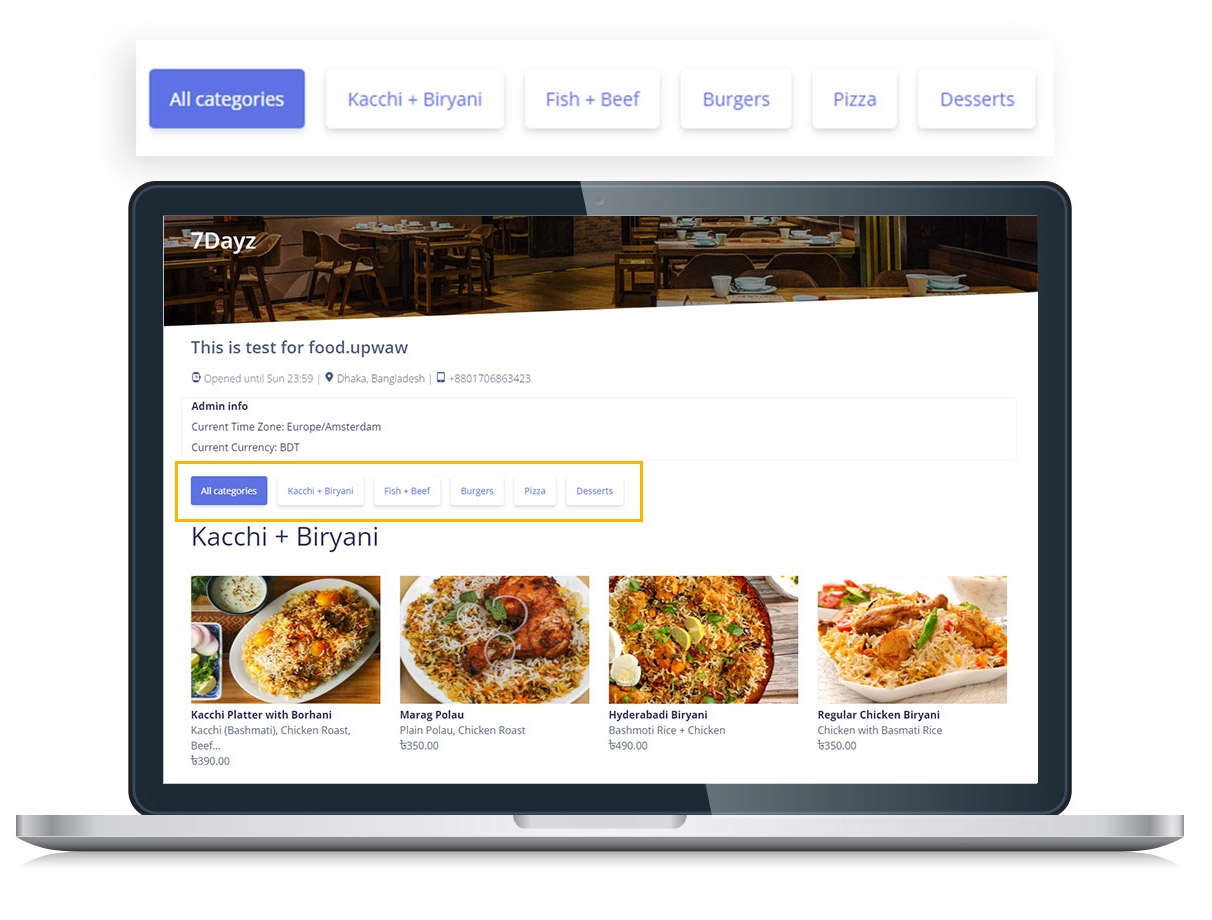Open the Regular Chicken Biryani title link

pyautogui.click(x=878, y=715)
